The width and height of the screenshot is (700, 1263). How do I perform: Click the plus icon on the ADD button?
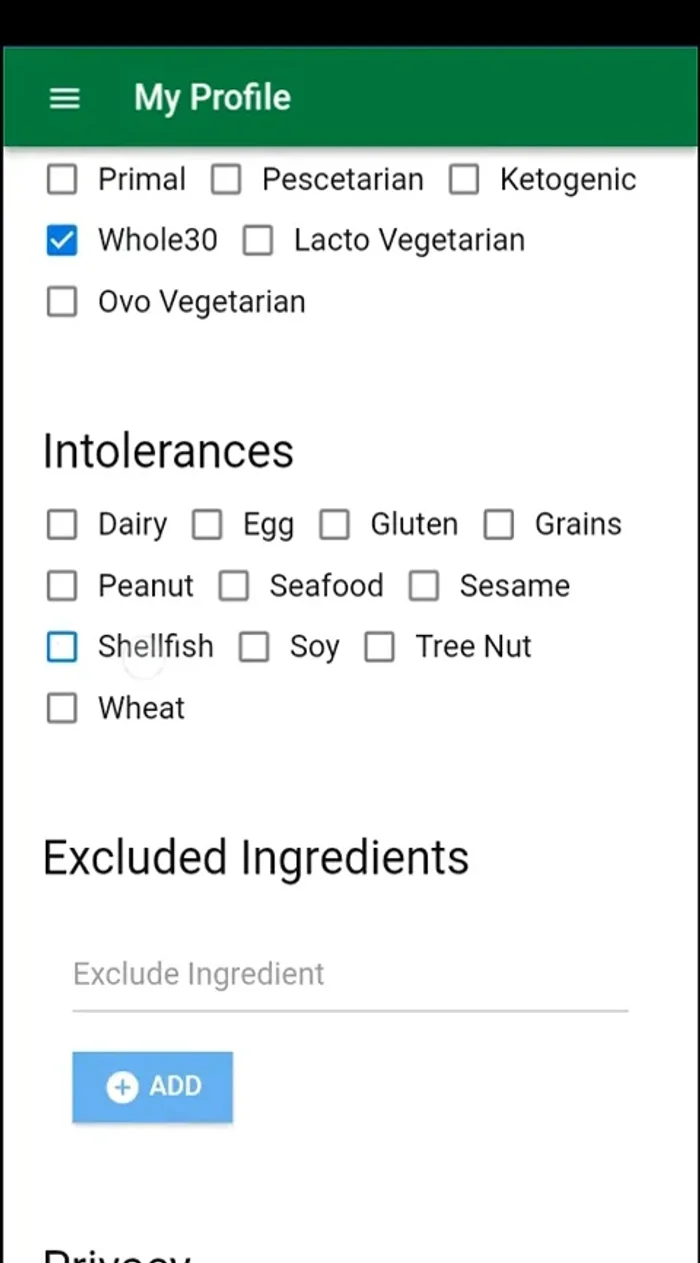(121, 1086)
